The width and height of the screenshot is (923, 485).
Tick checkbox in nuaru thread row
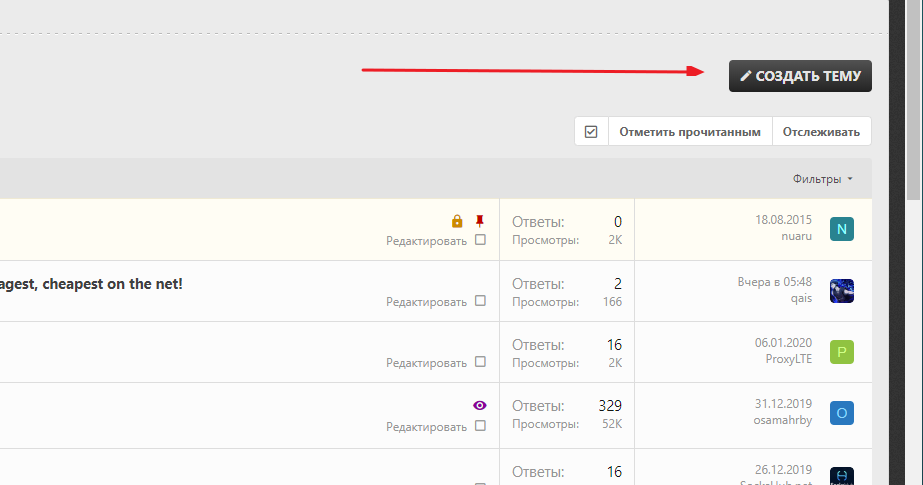tap(480, 240)
